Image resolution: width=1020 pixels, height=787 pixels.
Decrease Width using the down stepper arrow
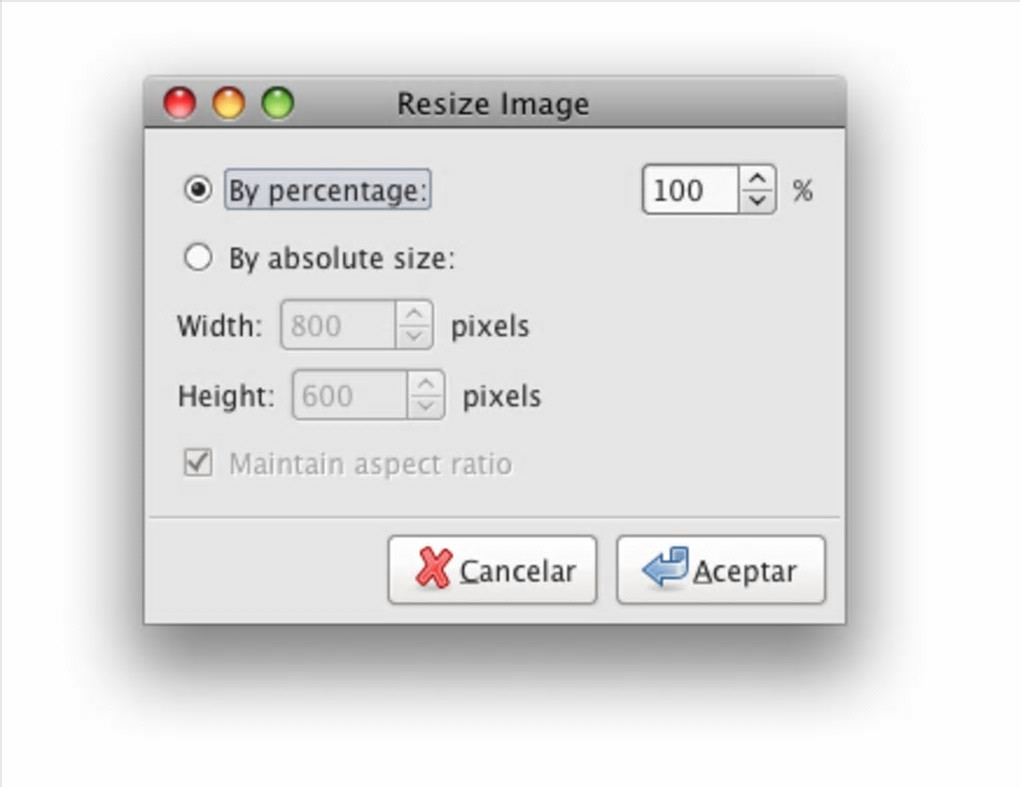[414, 336]
